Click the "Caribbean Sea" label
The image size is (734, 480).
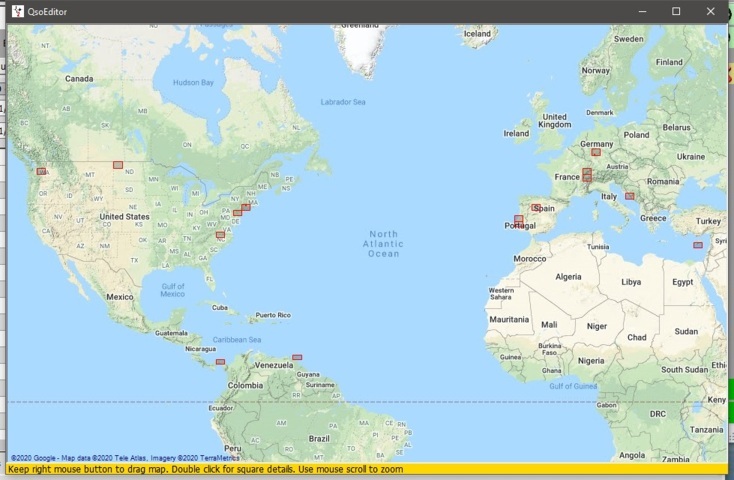point(237,340)
